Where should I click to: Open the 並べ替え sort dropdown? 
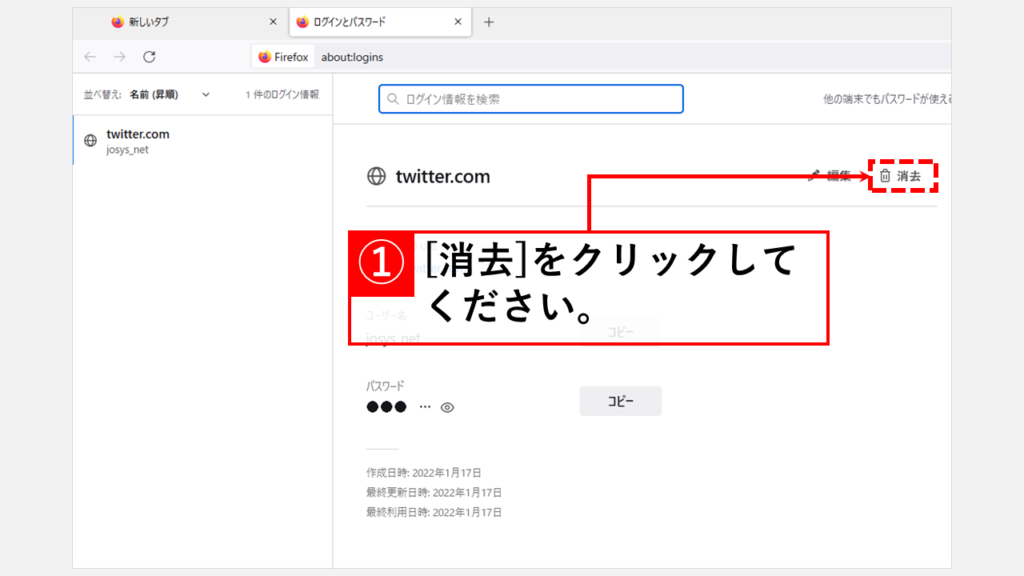click(160, 95)
